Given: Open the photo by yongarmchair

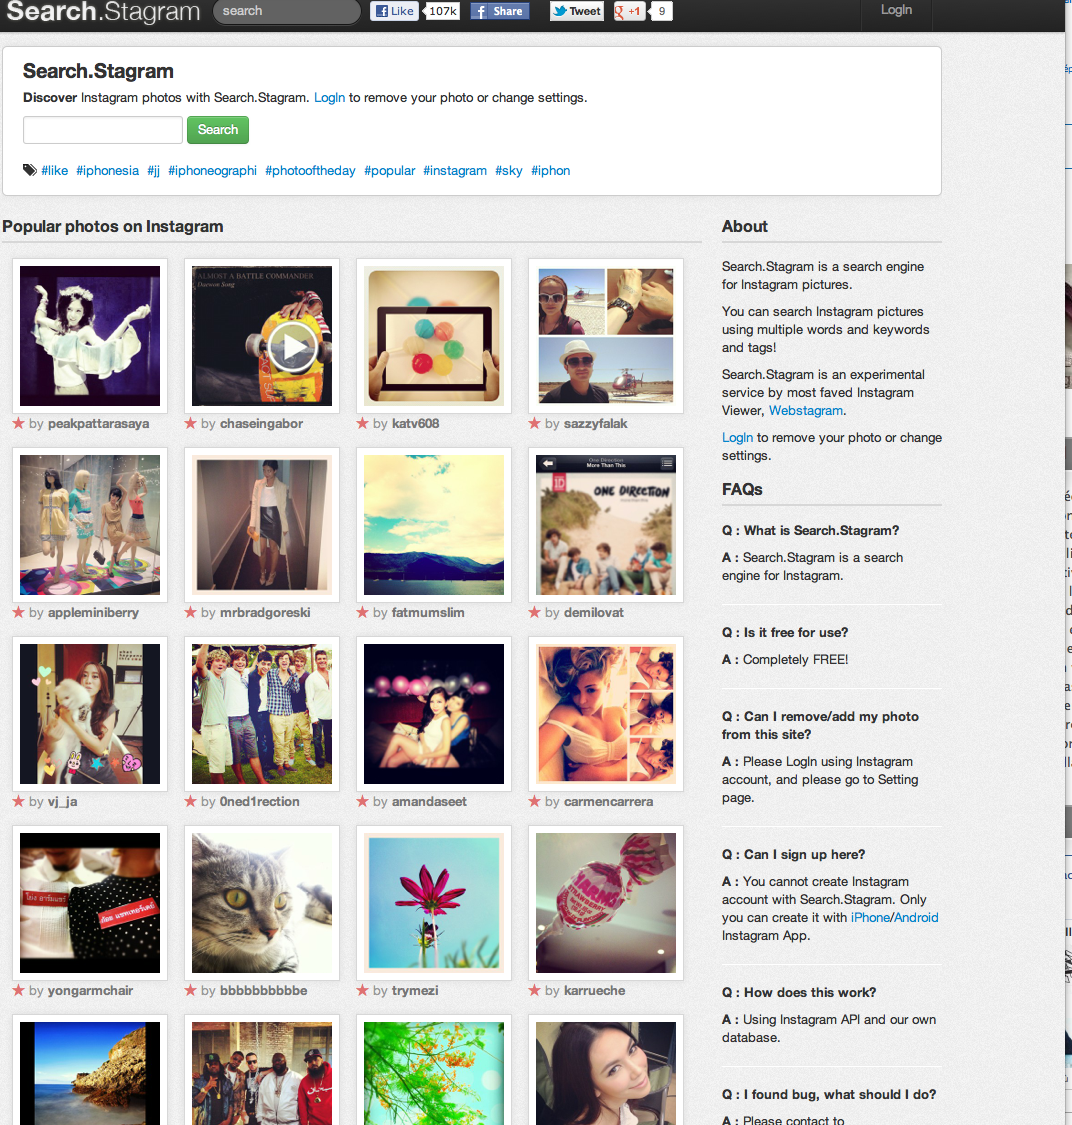Looking at the screenshot, I should [x=90, y=903].
